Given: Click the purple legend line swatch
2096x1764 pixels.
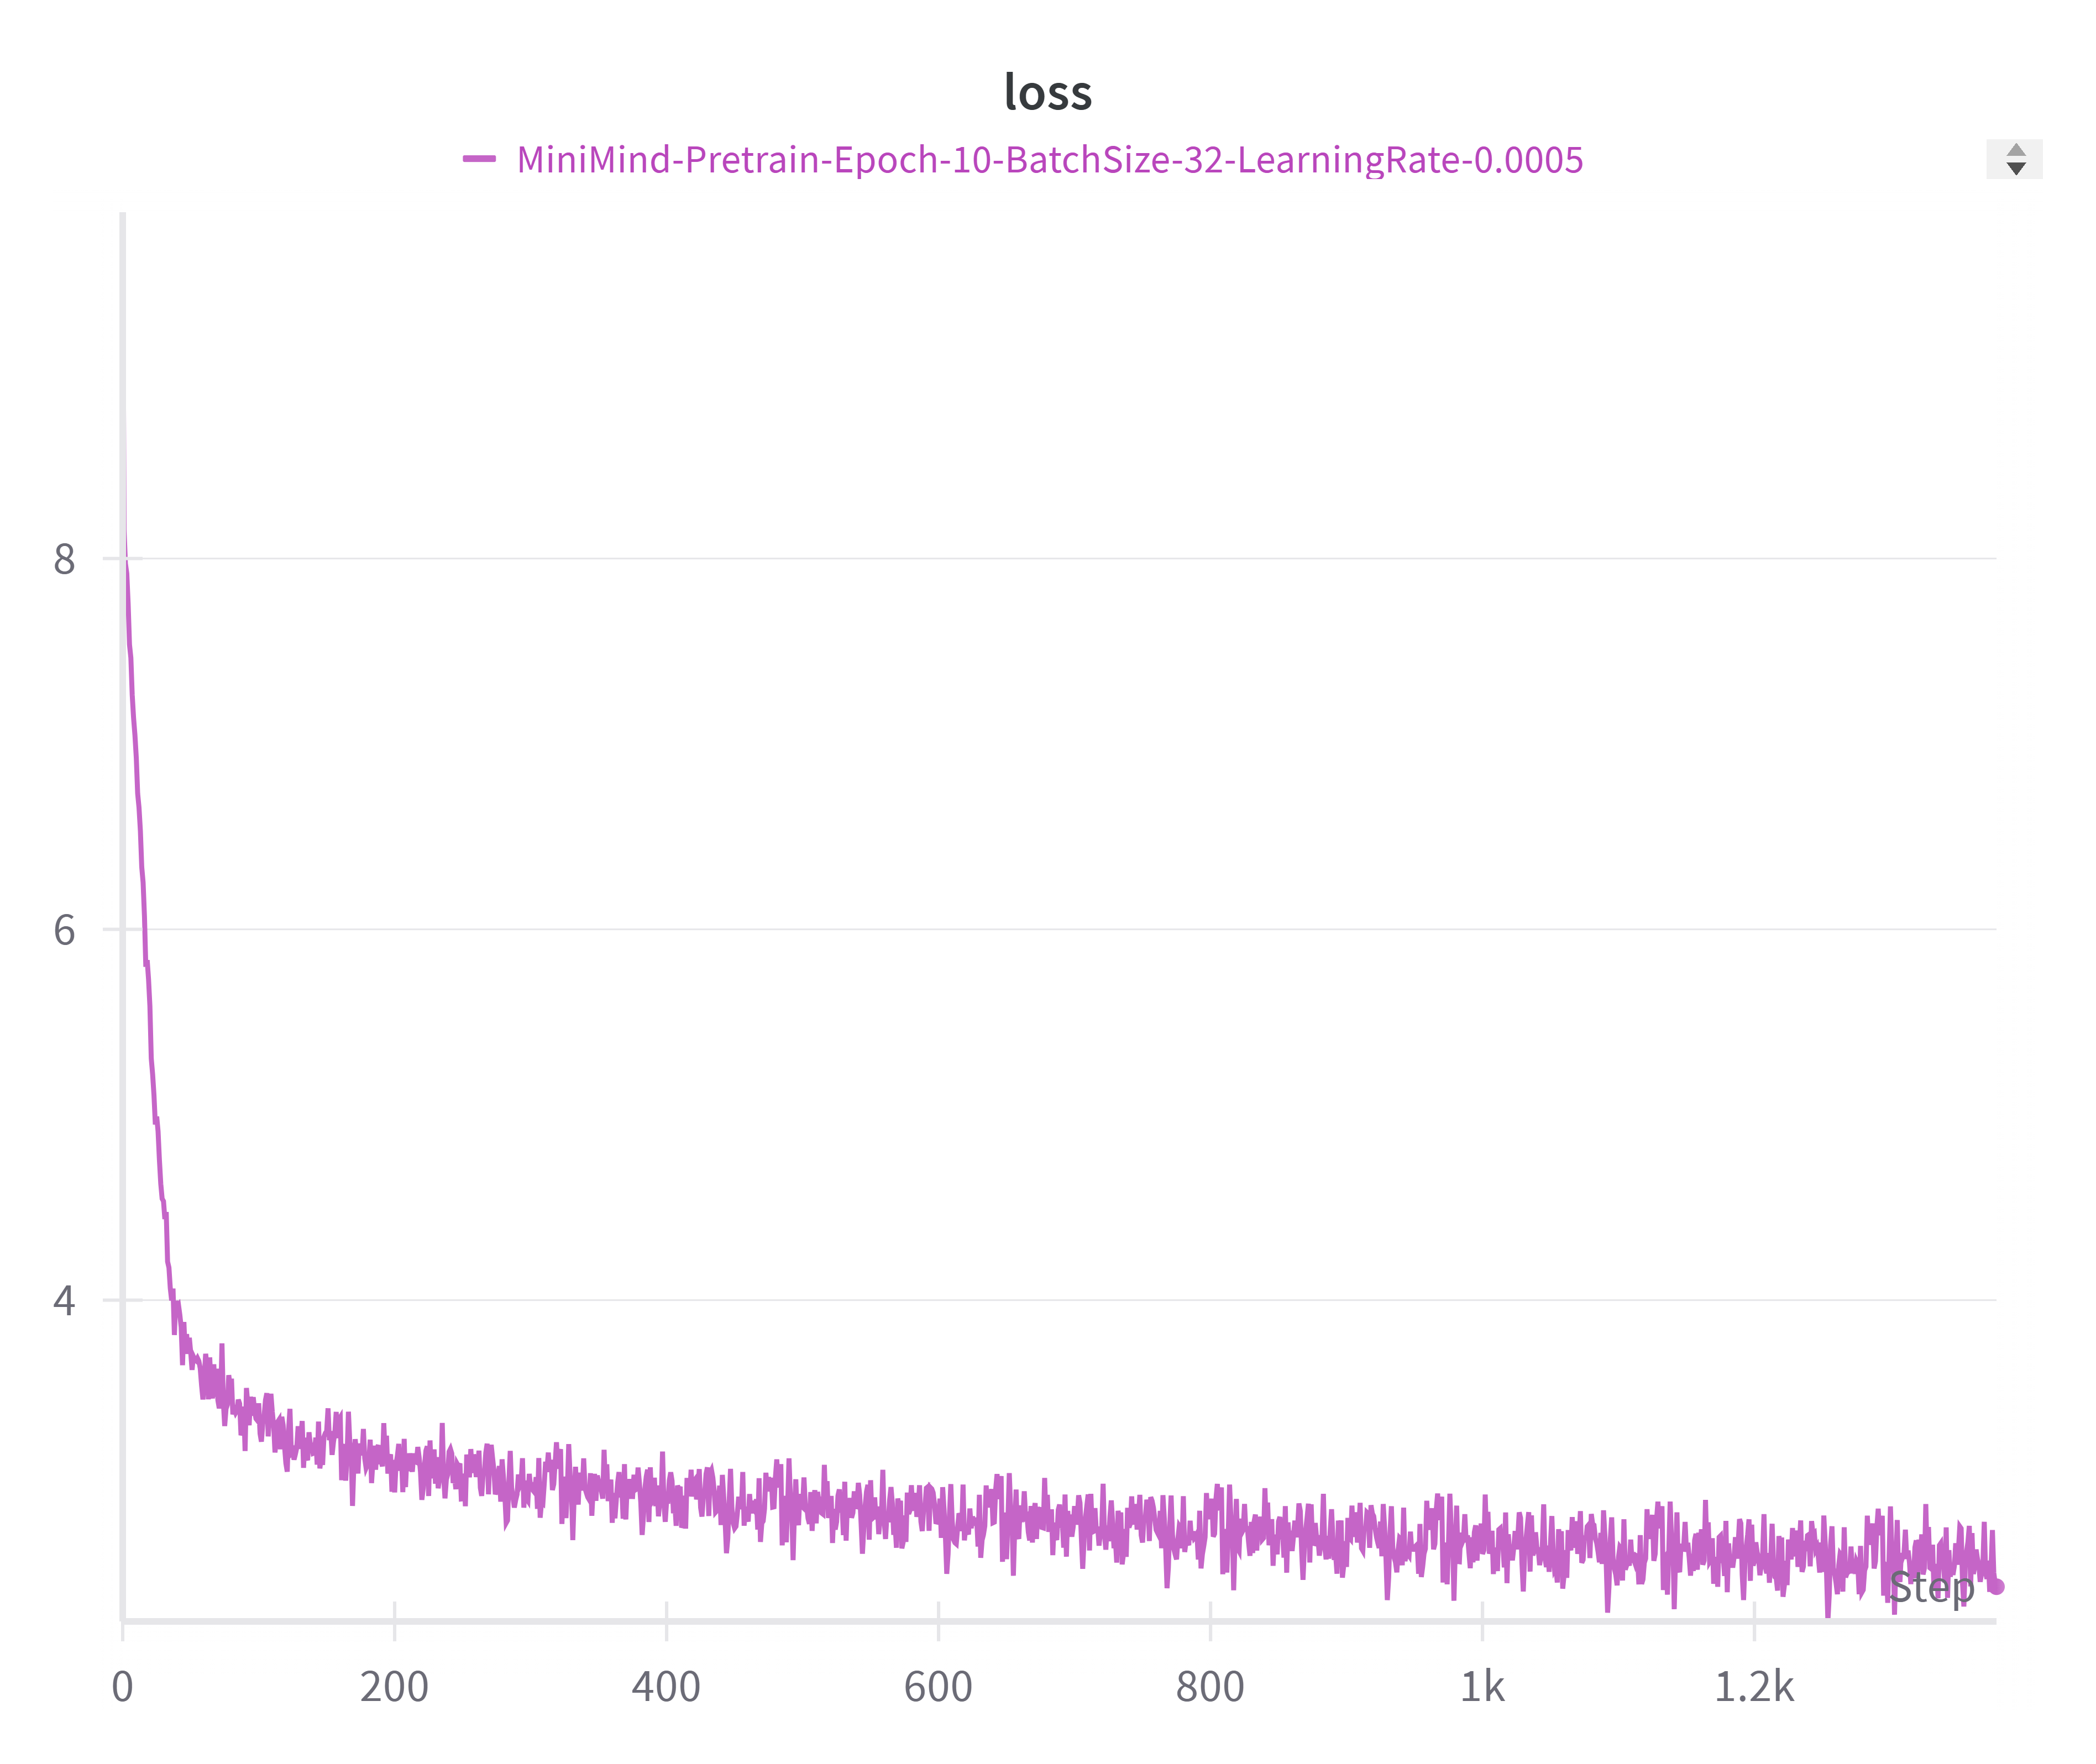Looking at the screenshot, I should 479,159.
